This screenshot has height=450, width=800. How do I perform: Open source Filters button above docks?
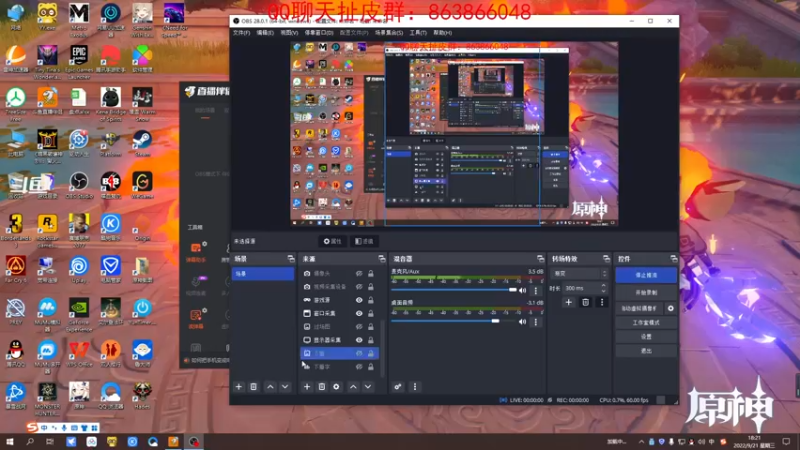[x=364, y=241]
